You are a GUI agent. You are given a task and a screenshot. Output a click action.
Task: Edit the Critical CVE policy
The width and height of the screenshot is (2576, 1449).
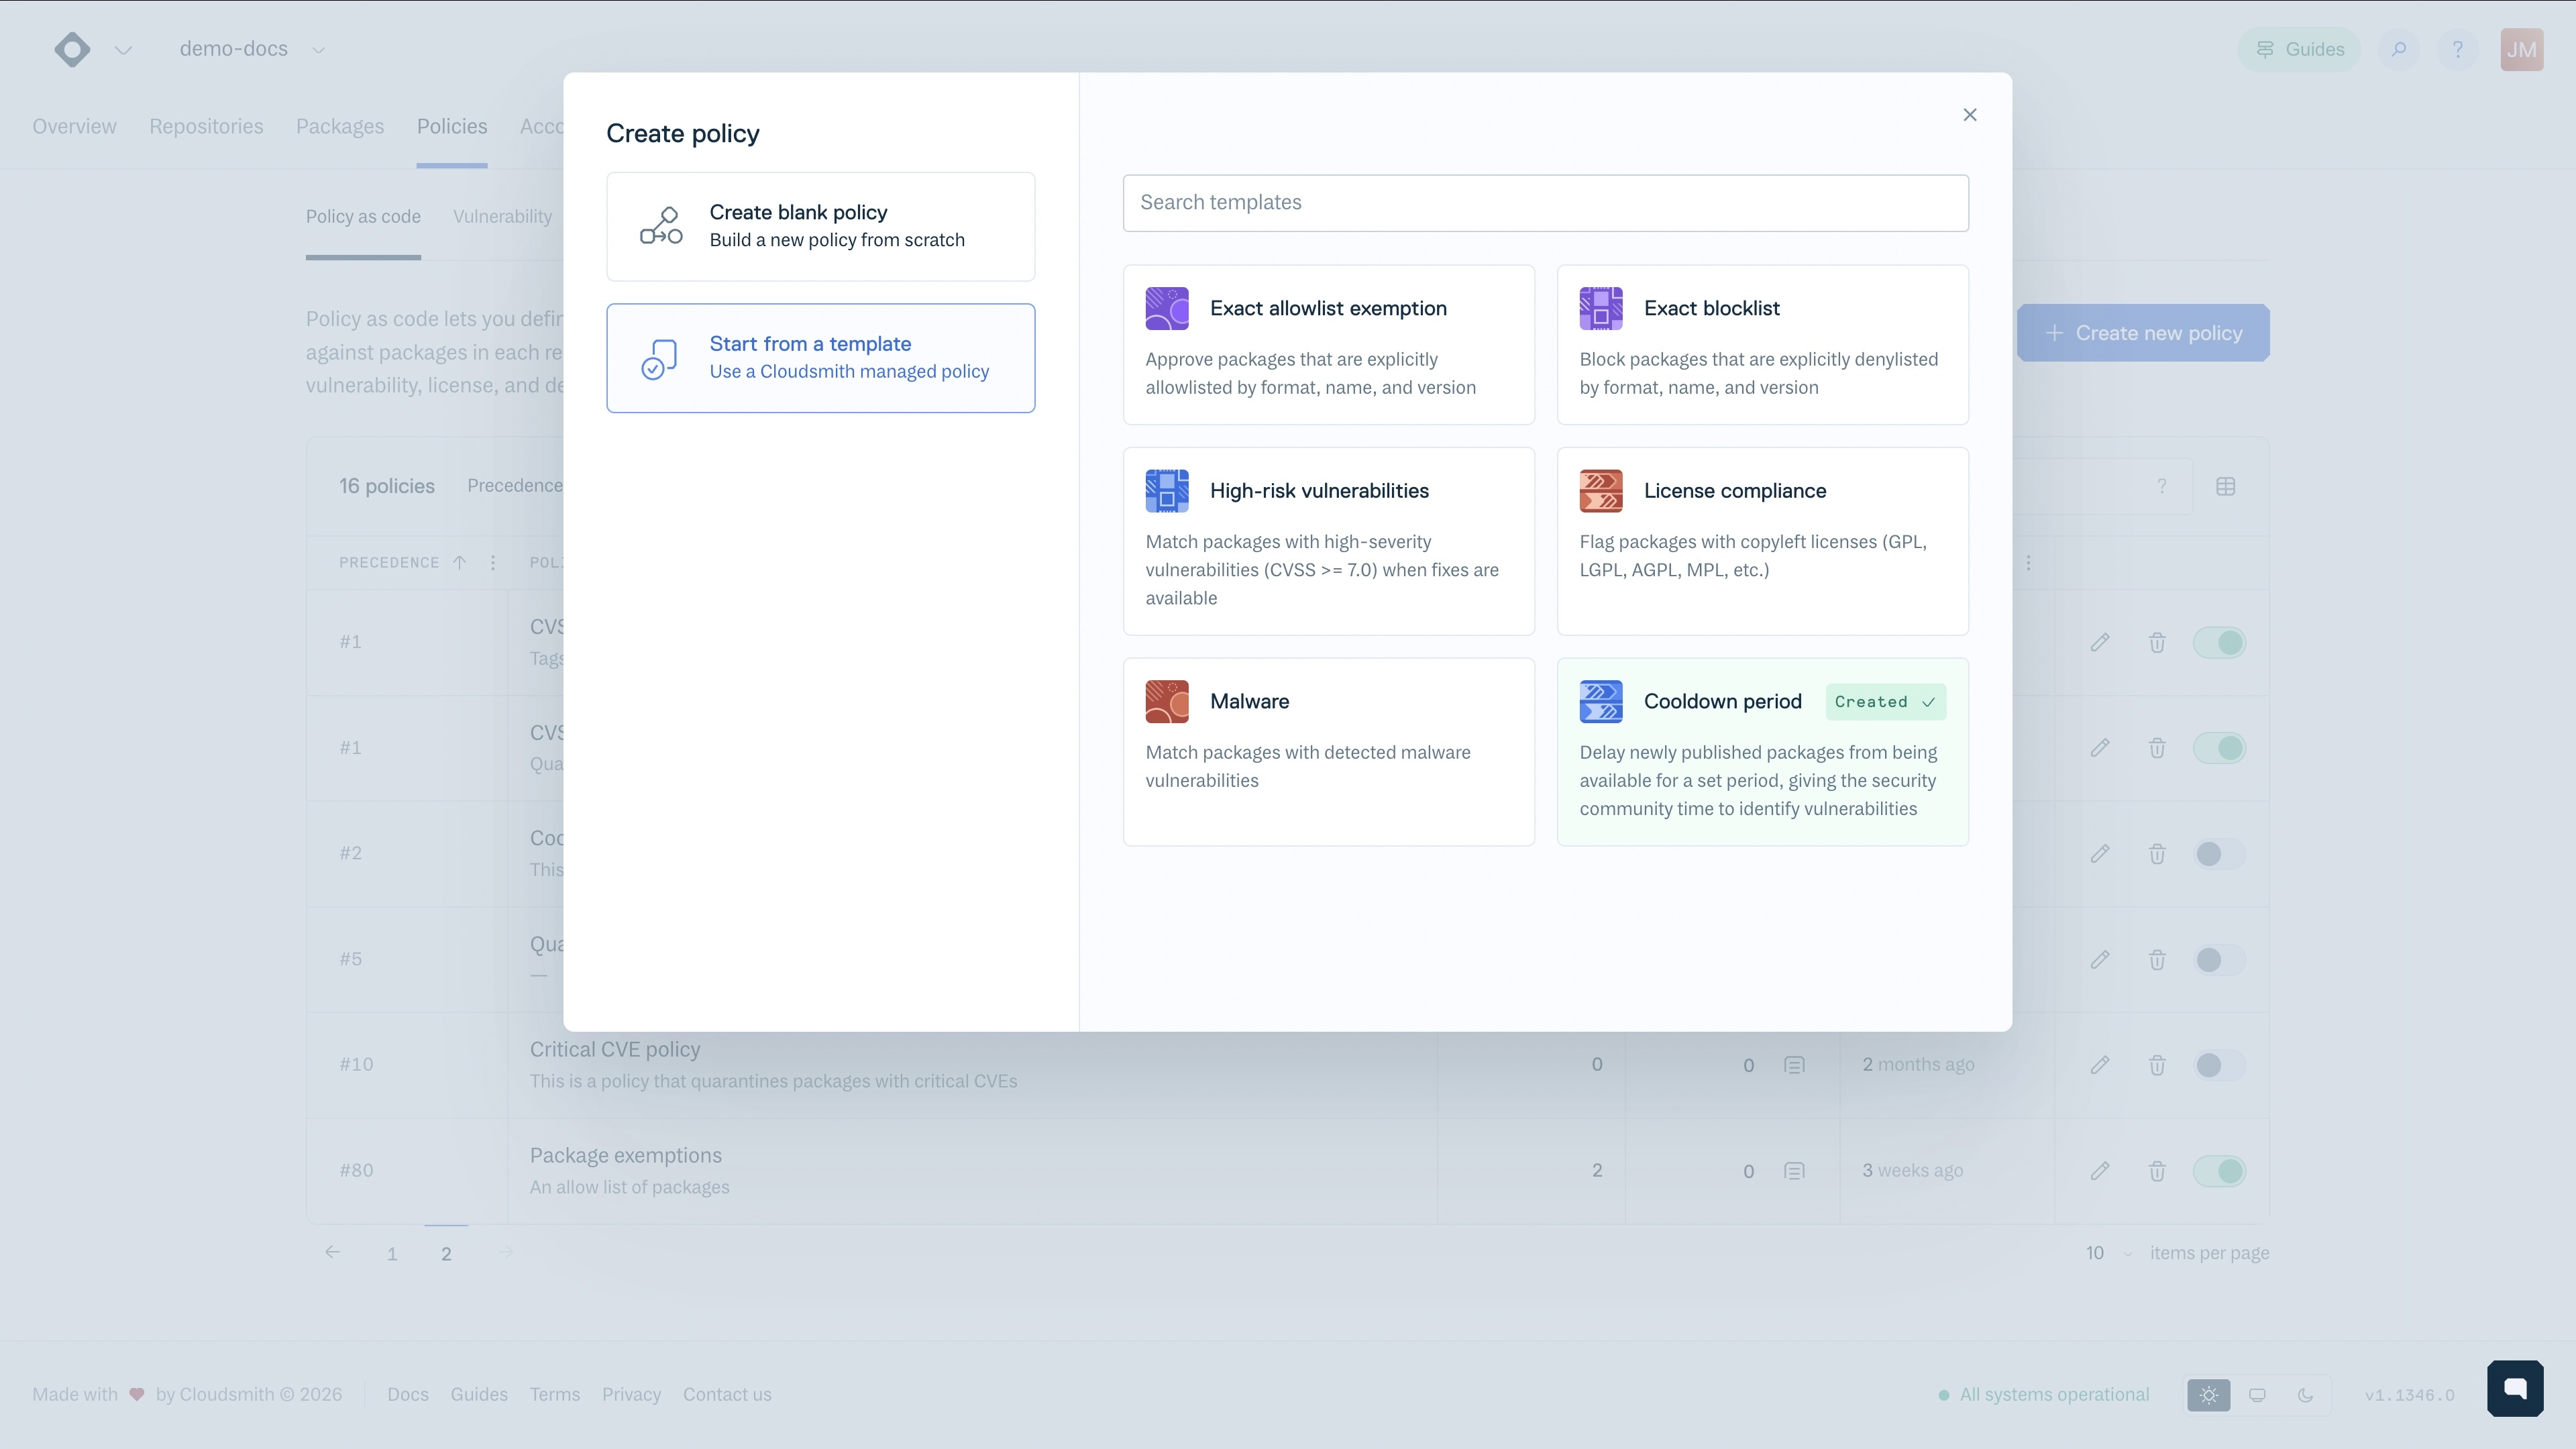[x=2099, y=1065]
